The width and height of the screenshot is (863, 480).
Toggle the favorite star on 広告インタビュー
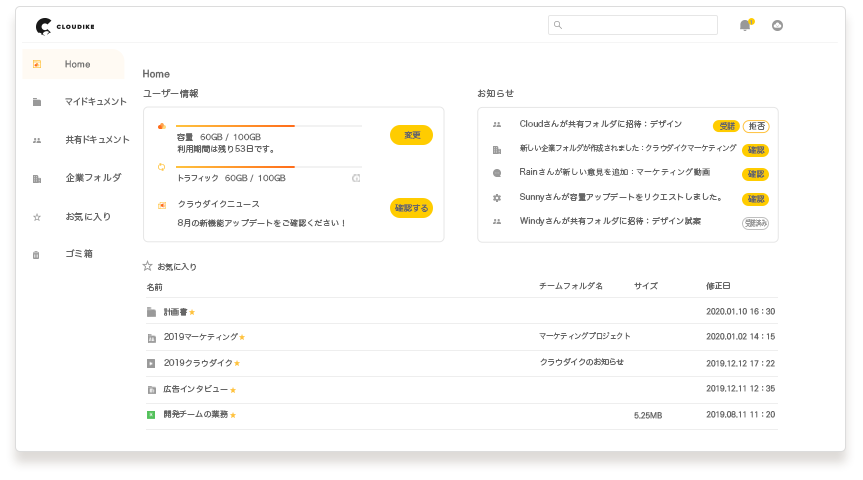[x=233, y=390]
